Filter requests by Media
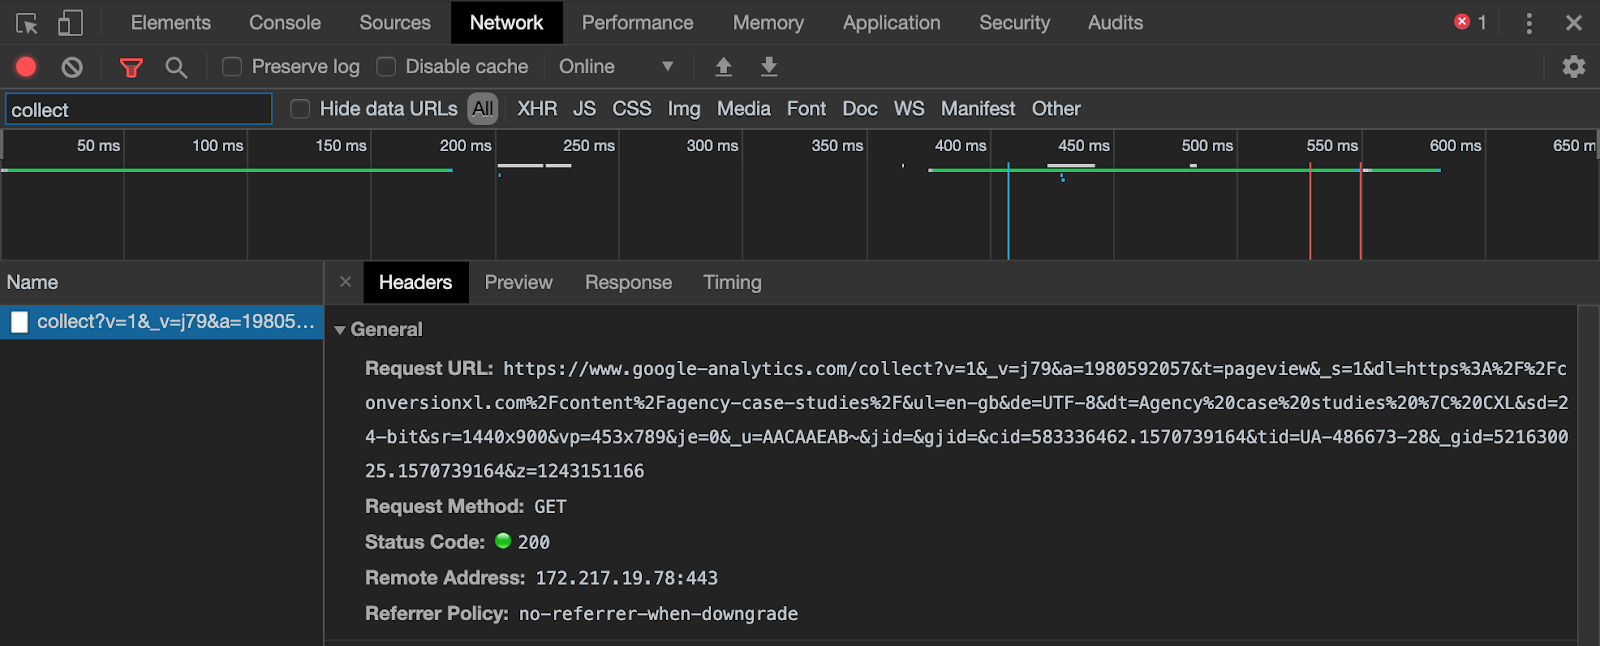1600x646 pixels. coord(743,109)
